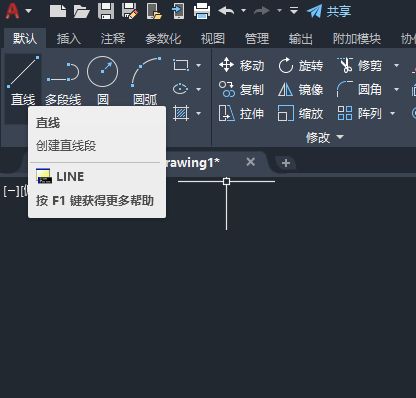The height and width of the screenshot is (398, 416).
Task: Select the 圆 circle tool
Action: (102, 81)
